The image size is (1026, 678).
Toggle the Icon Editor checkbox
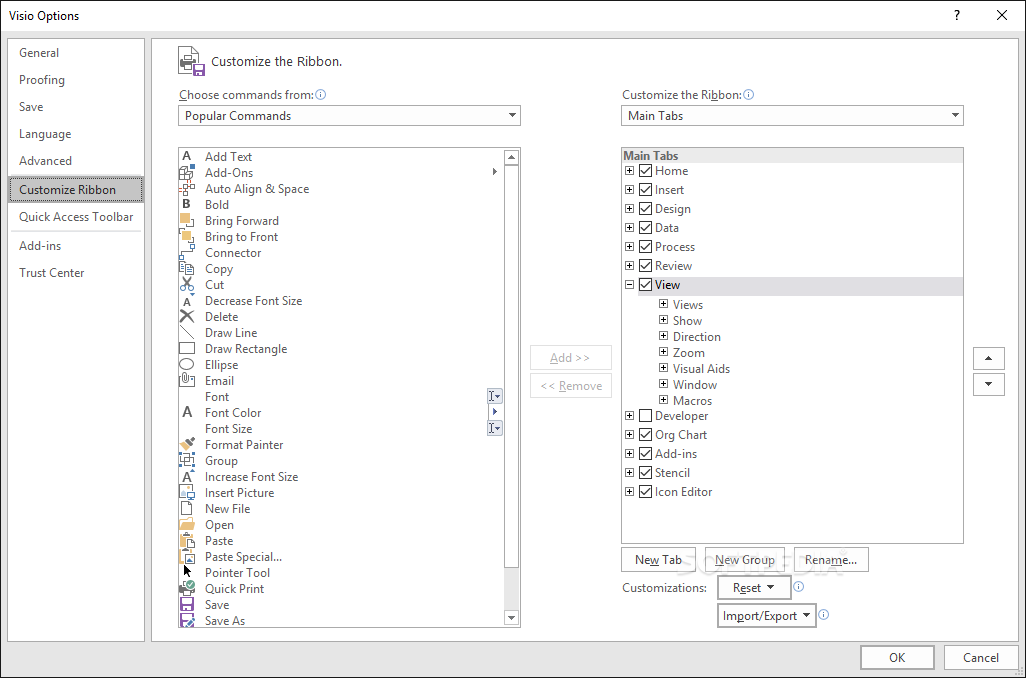pyautogui.click(x=645, y=491)
